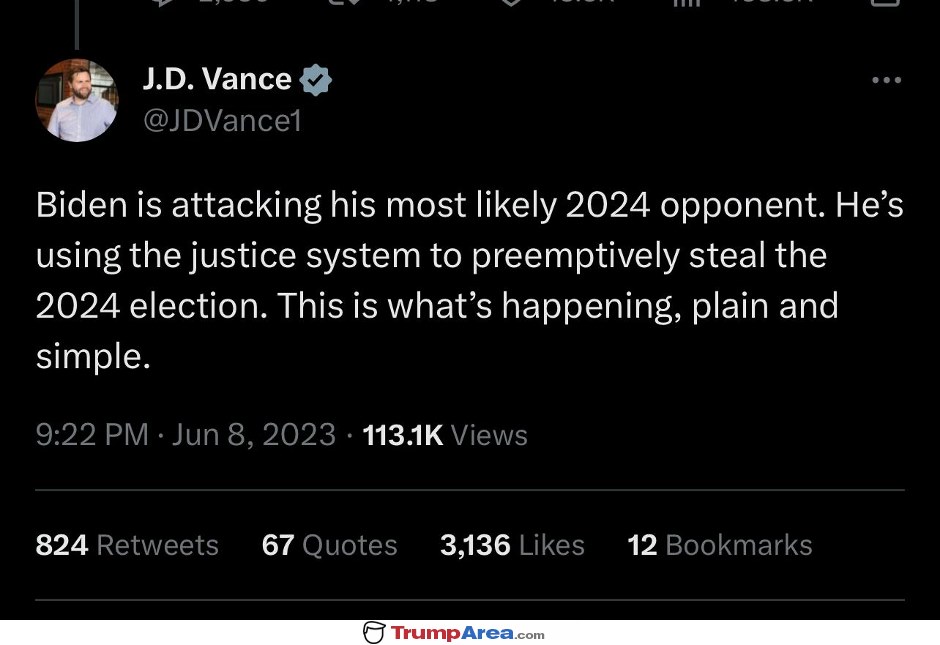Open the @JDVance1 handle link
Viewport: 940px width, 645px height.
tap(222, 120)
